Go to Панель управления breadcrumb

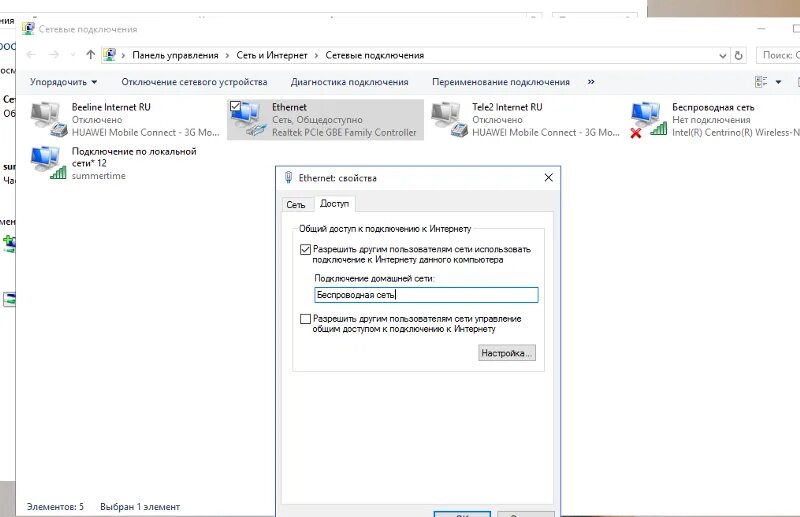click(x=176, y=55)
